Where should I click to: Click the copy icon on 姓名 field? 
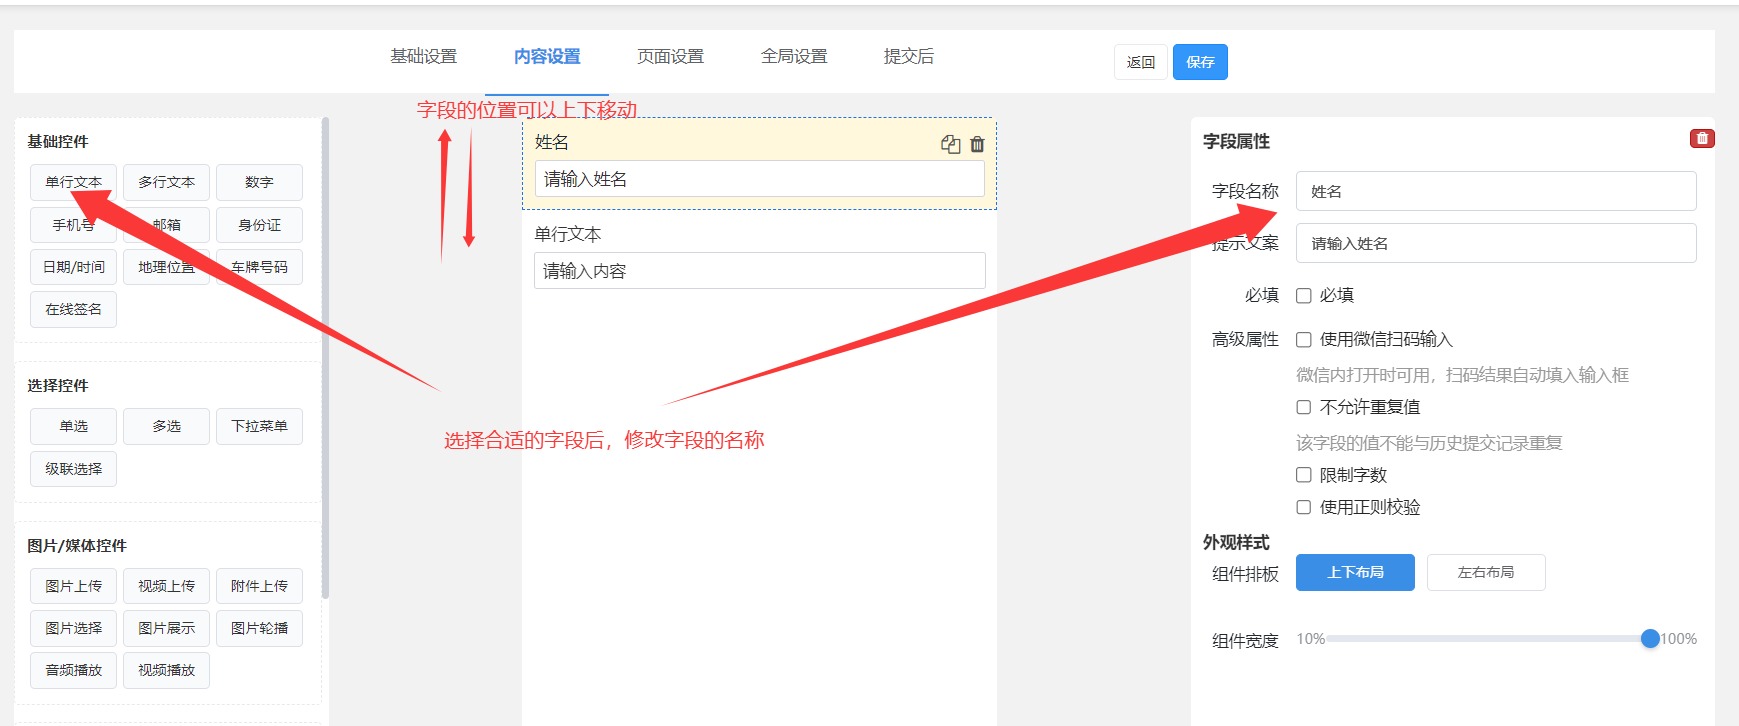point(950,144)
